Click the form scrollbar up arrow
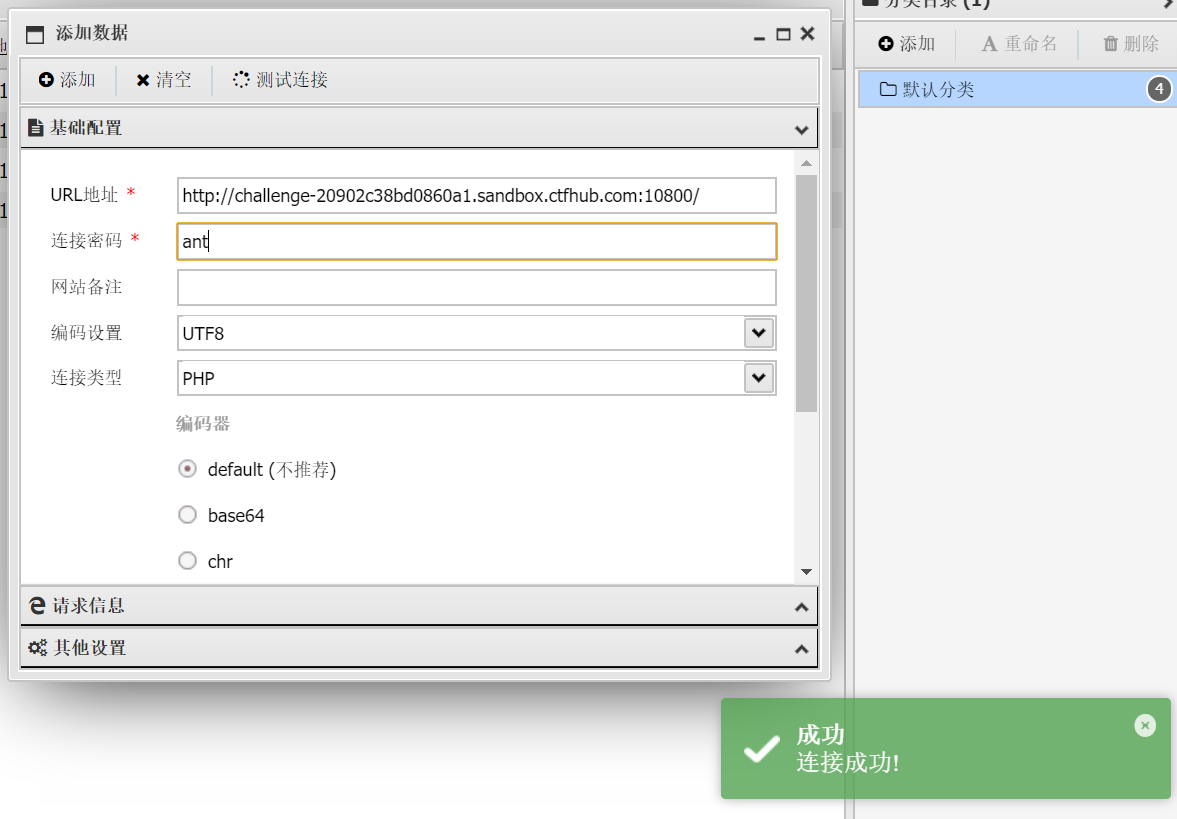 click(806, 164)
